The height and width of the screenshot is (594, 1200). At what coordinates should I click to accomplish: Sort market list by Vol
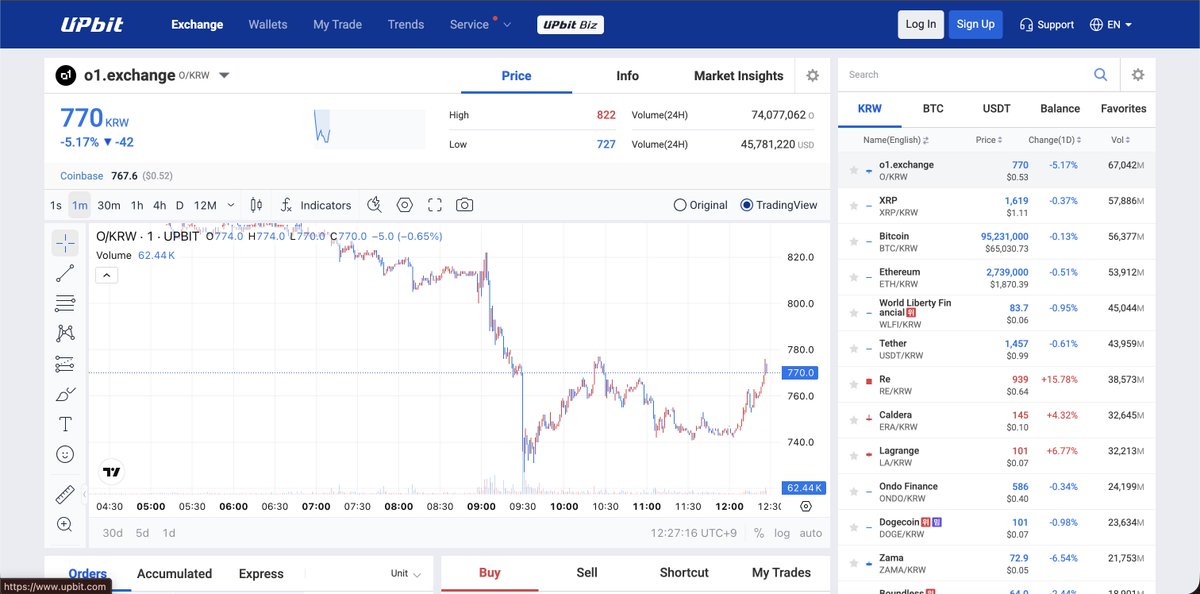point(1123,140)
